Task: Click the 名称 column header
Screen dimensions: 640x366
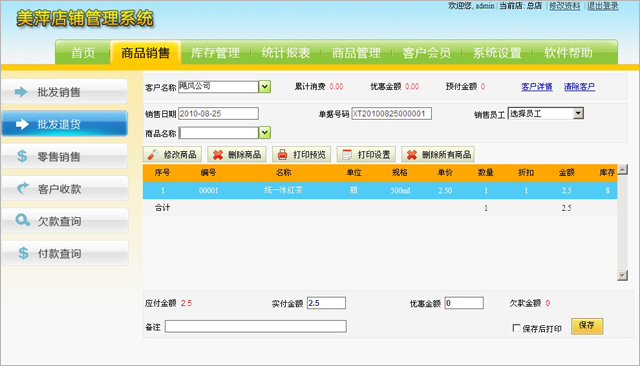Action: click(283, 173)
